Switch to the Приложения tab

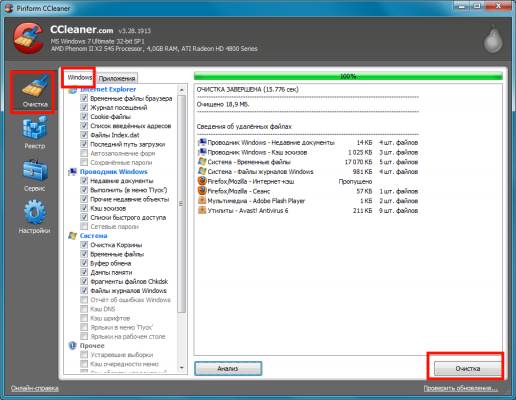[117, 78]
